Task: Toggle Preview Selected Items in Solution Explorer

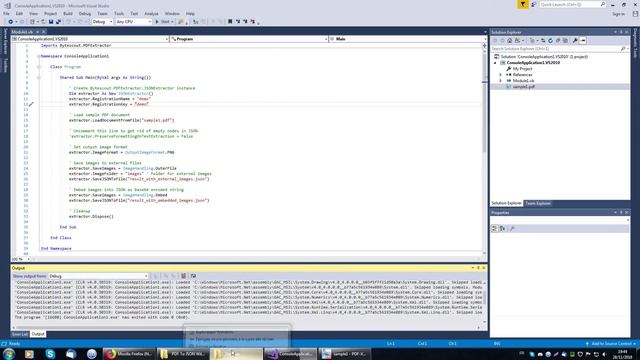Action: coord(583,40)
